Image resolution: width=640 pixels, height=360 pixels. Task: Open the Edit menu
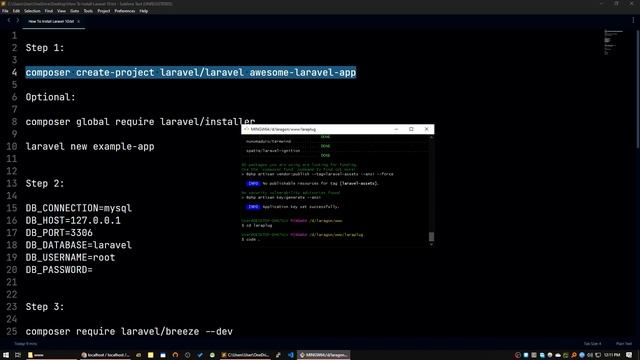click(x=16, y=11)
